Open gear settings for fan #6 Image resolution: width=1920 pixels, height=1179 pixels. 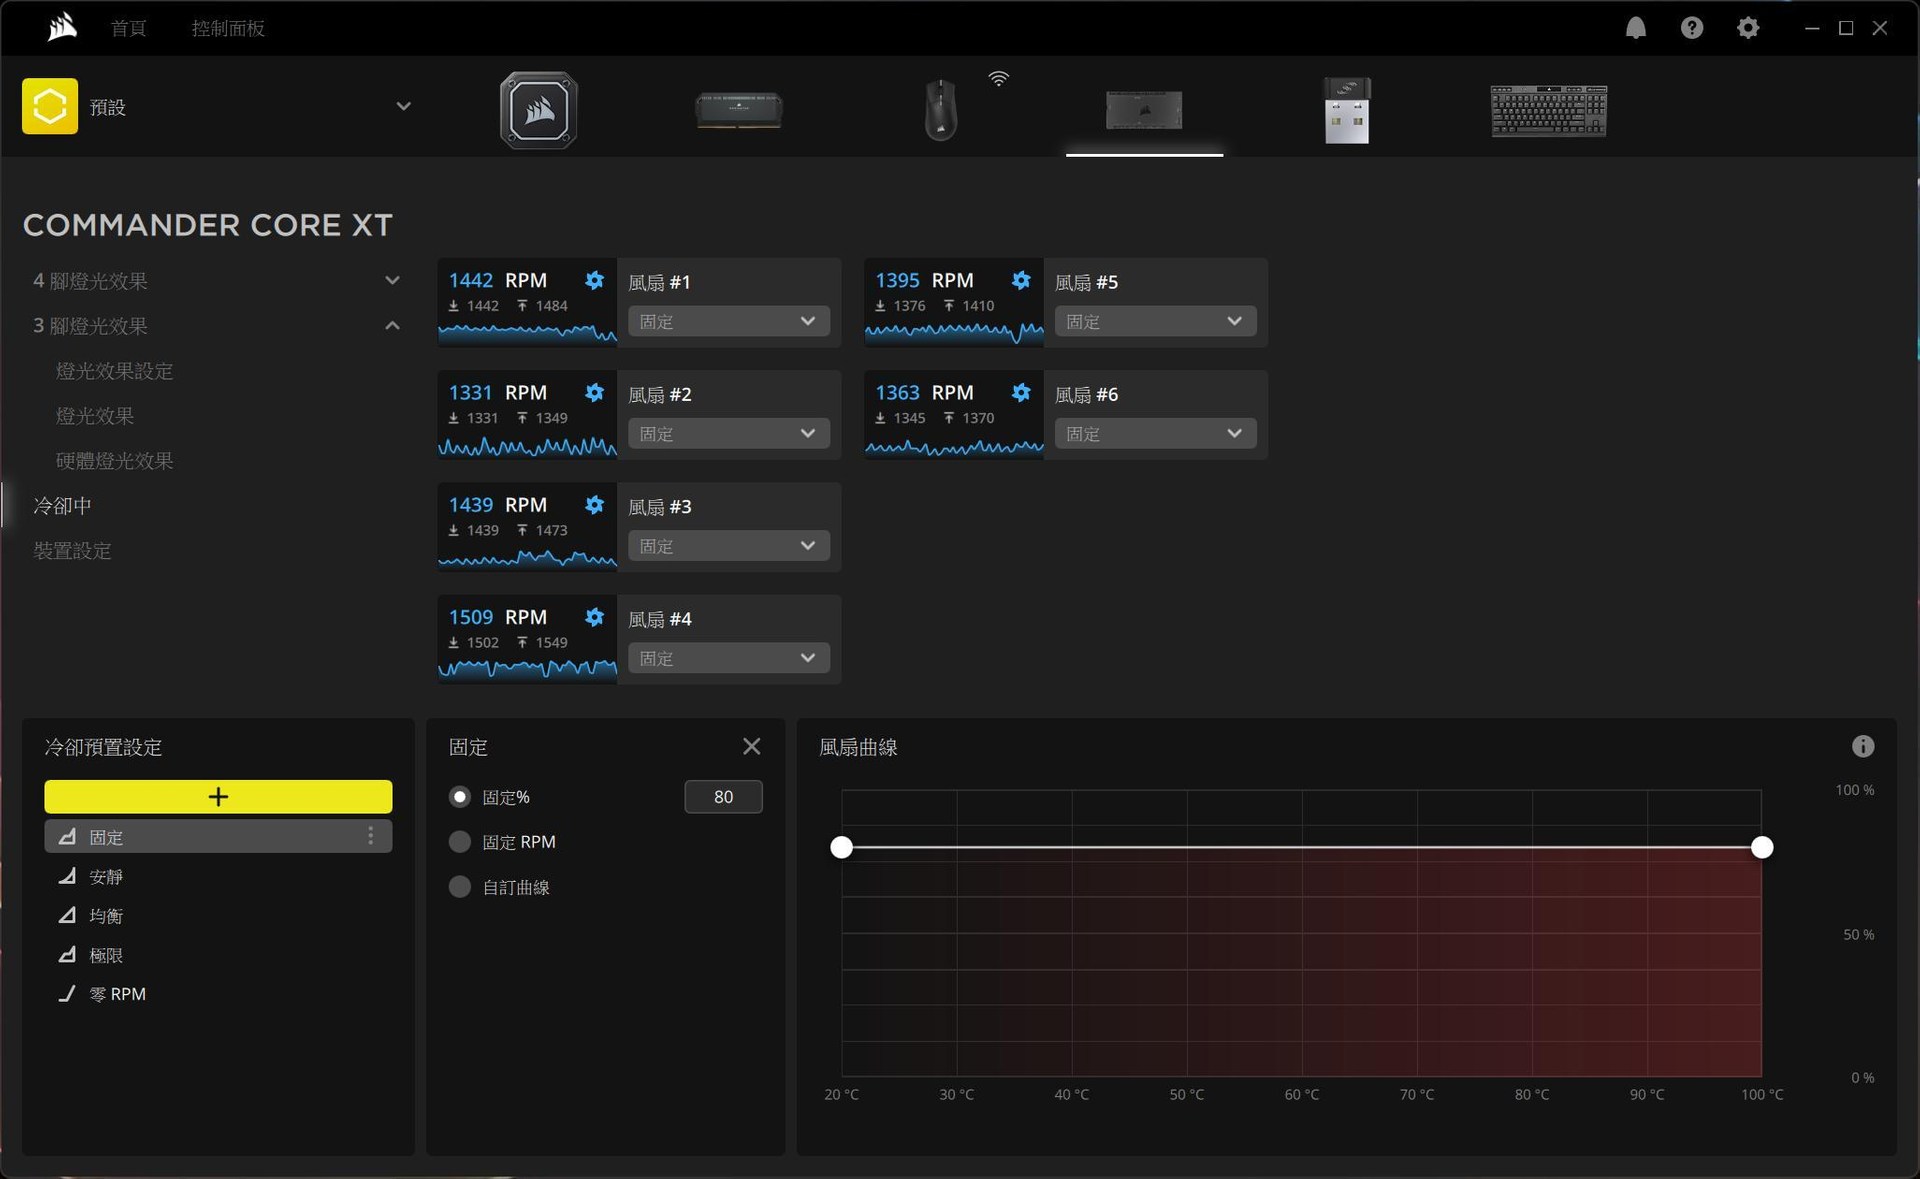pos(1021,392)
